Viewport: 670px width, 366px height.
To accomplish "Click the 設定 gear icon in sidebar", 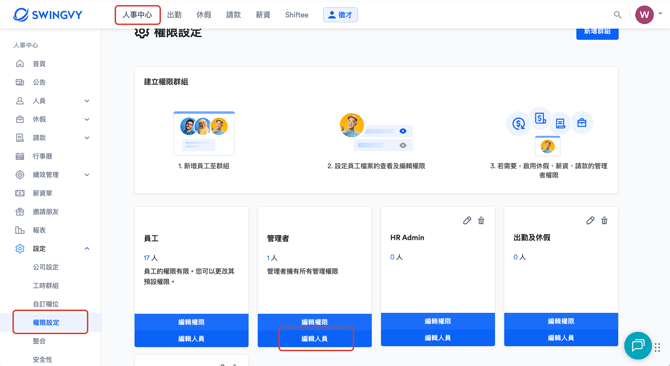I will [x=20, y=249].
